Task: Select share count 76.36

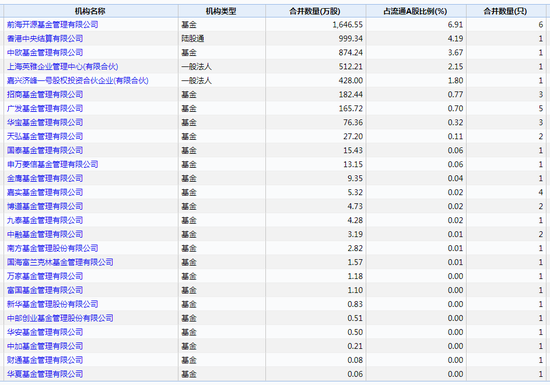Action: pos(353,122)
